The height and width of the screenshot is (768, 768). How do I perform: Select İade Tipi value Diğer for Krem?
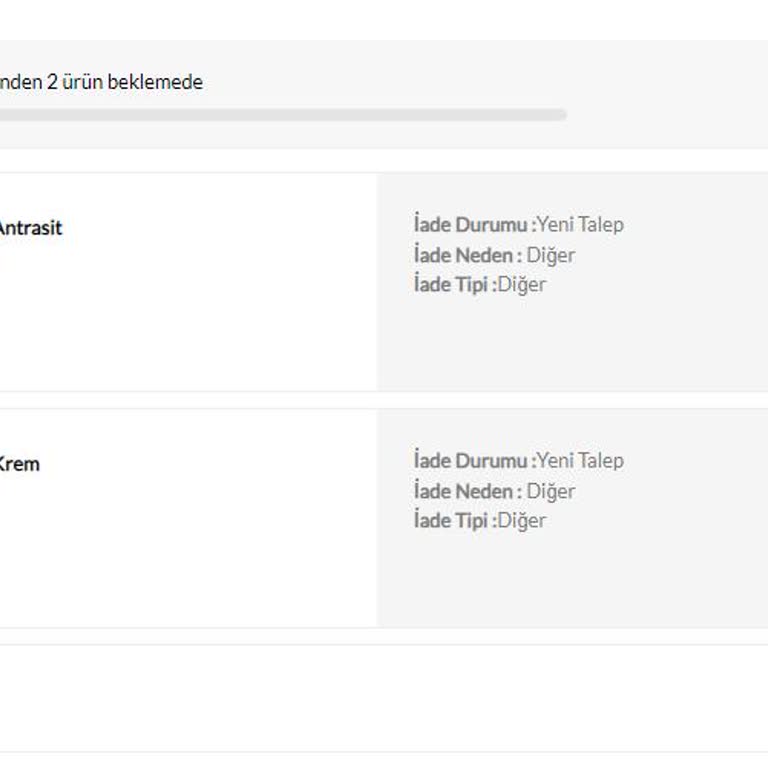(x=522, y=520)
